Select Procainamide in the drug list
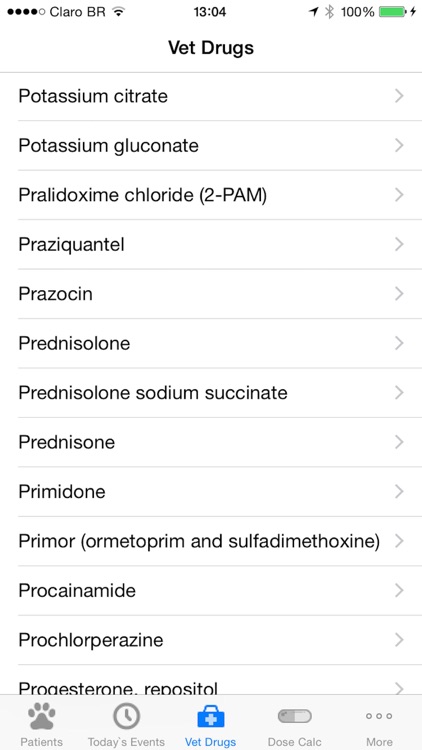 [x=211, y=591]
